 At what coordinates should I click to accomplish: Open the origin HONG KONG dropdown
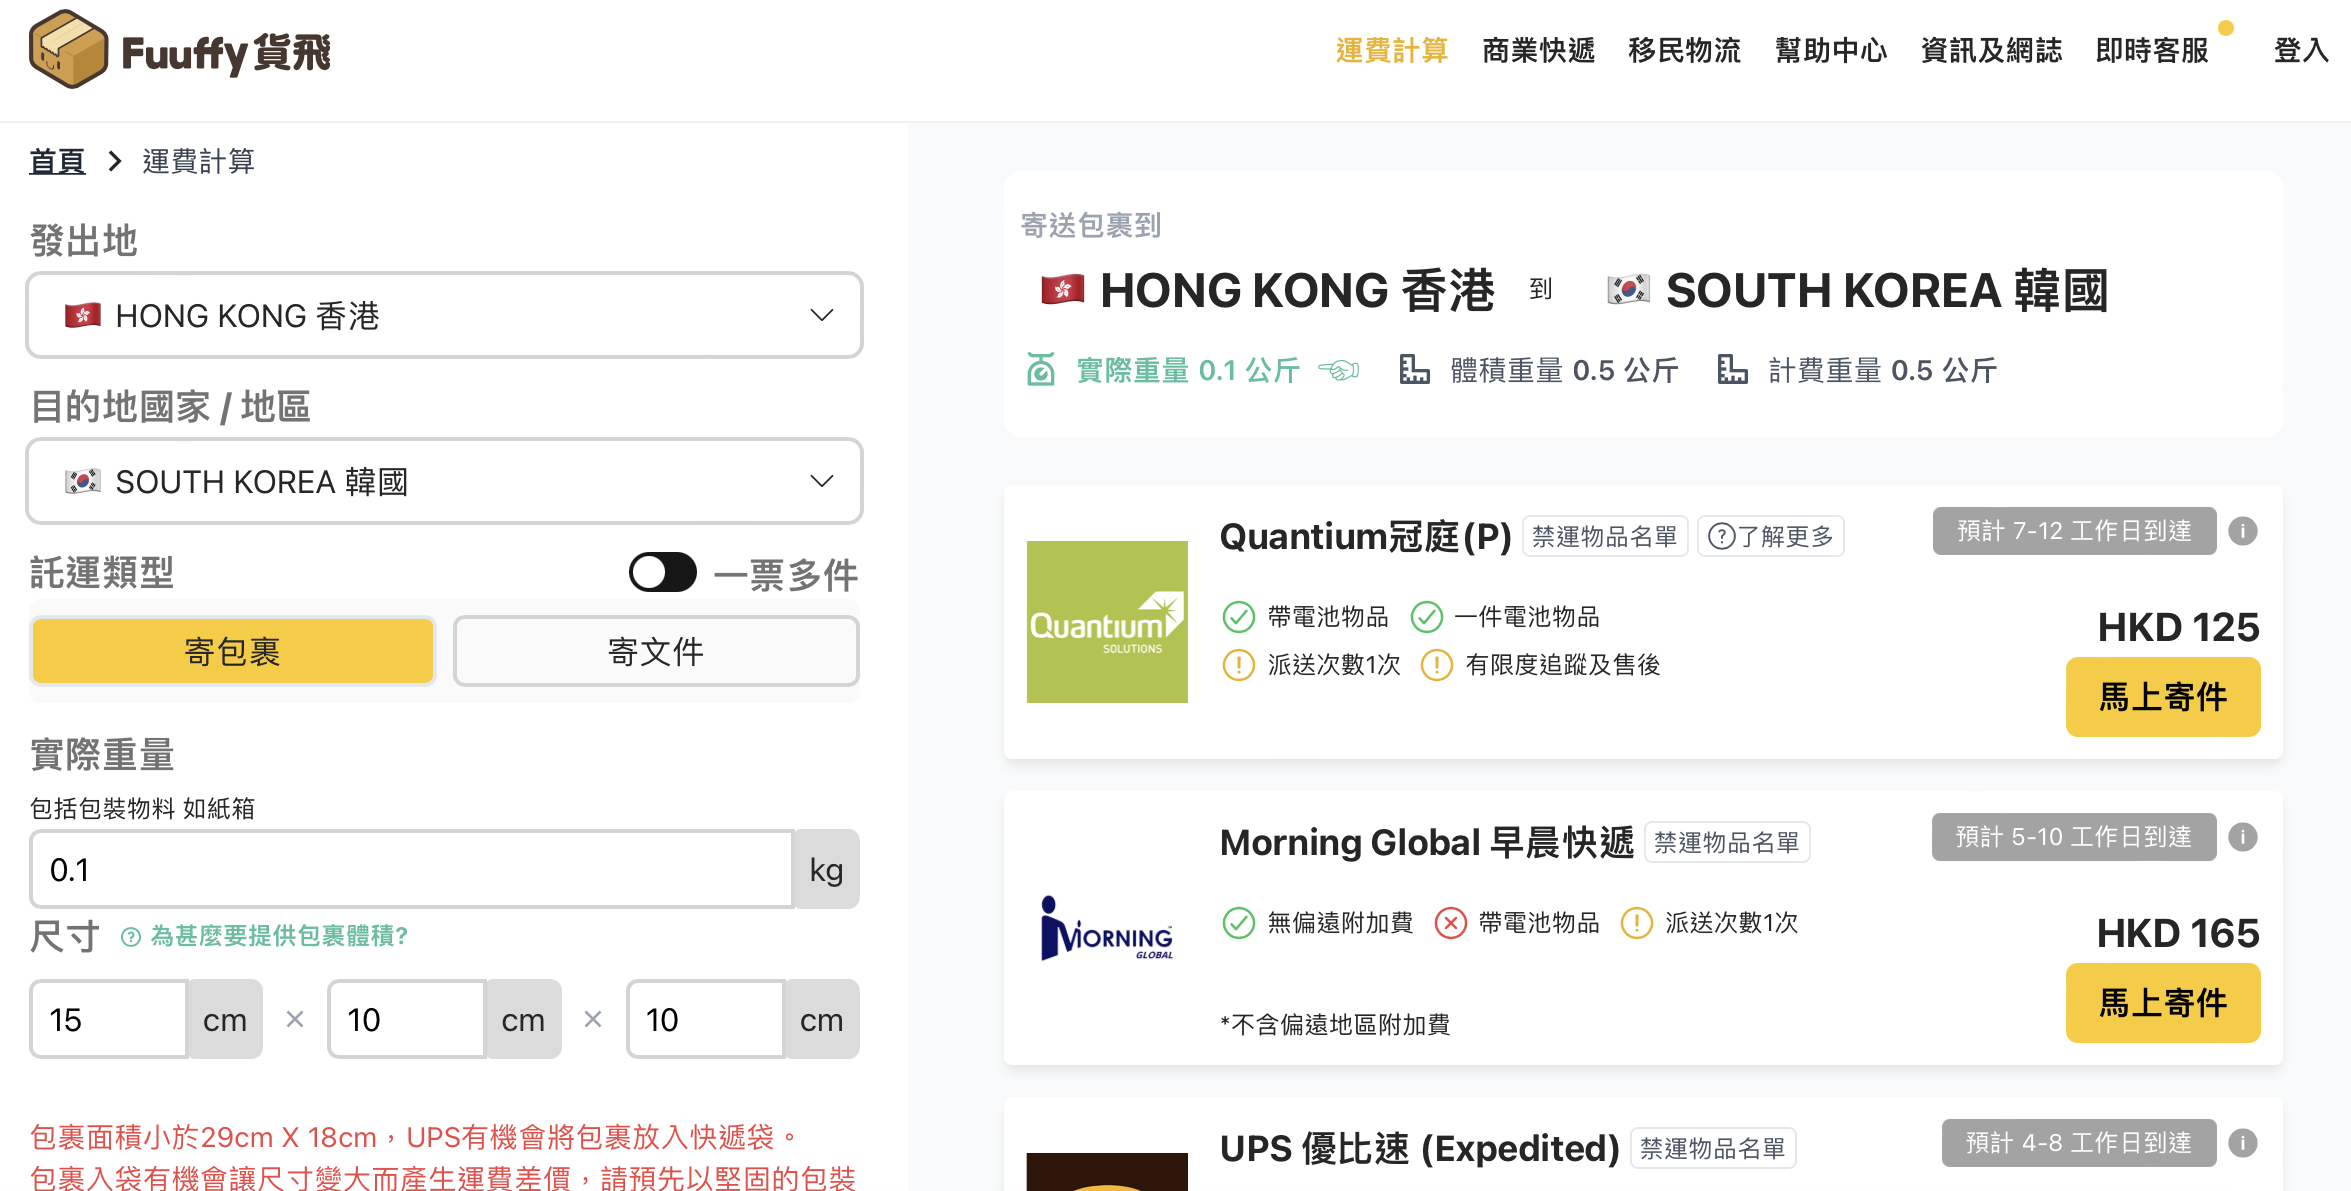pyautogui.click(x=444, y=316)
